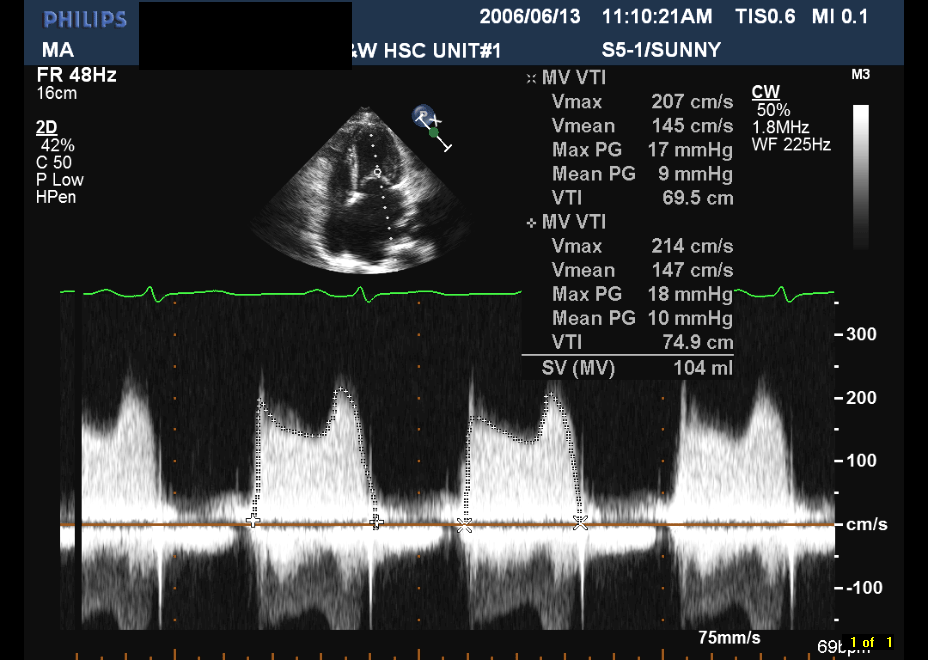Select the right X-shaped caliper on the baseline
The width and height of the screenshot is (928, 660).
[580, 521]
